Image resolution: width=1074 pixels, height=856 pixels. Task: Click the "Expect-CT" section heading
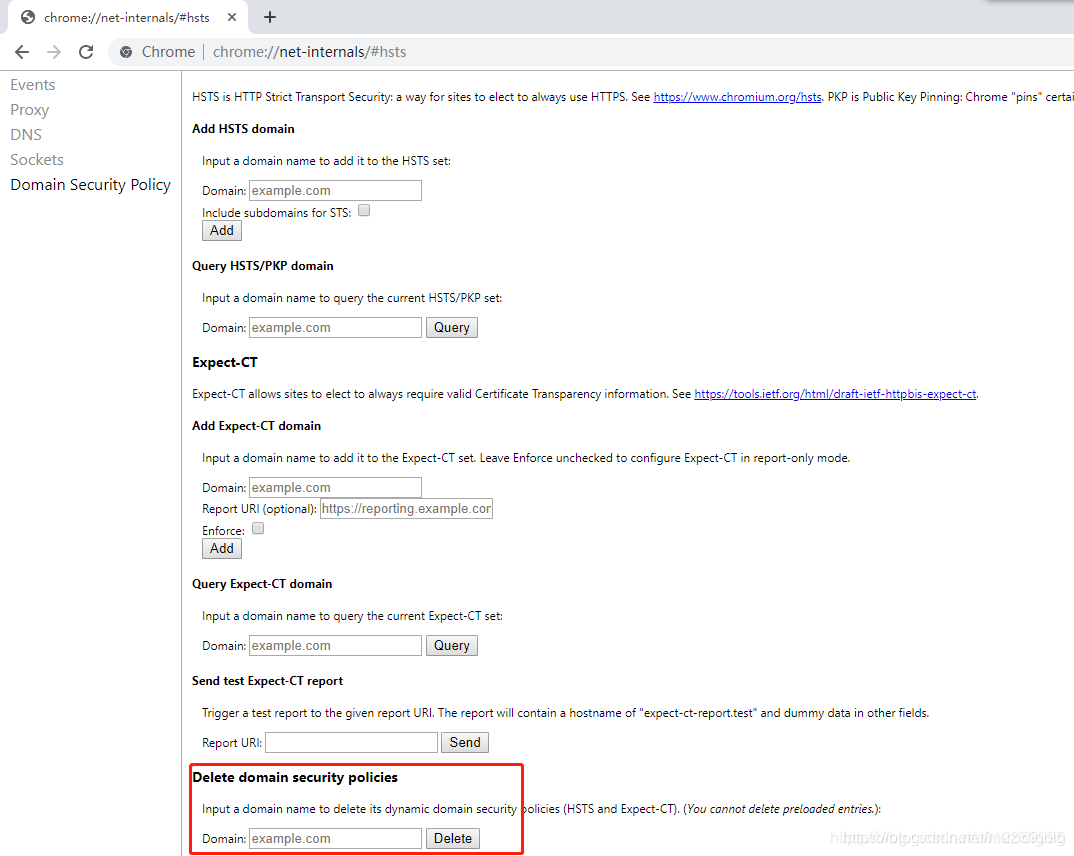[225, 362]
